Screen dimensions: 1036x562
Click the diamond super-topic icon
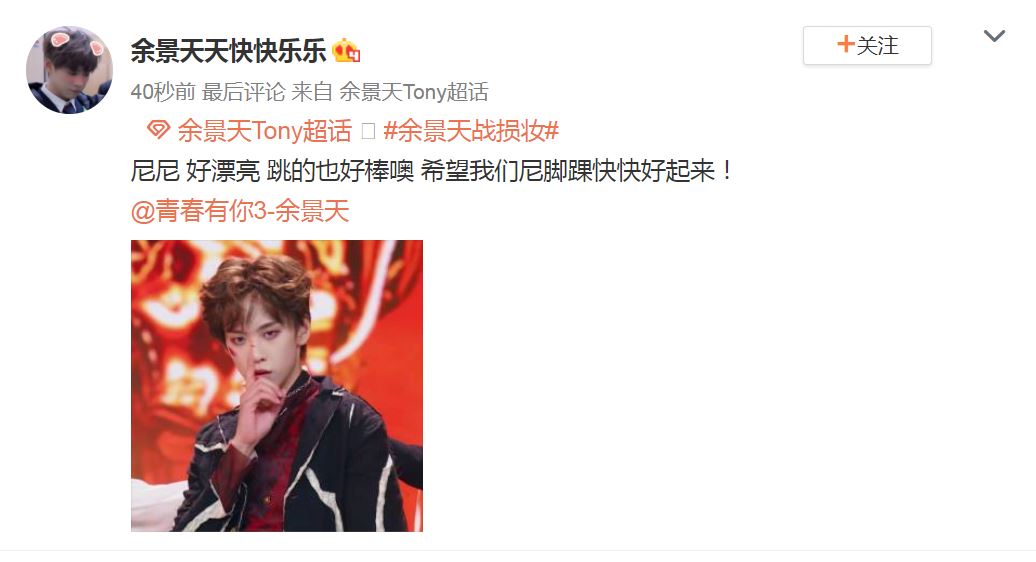coord(159,129)
